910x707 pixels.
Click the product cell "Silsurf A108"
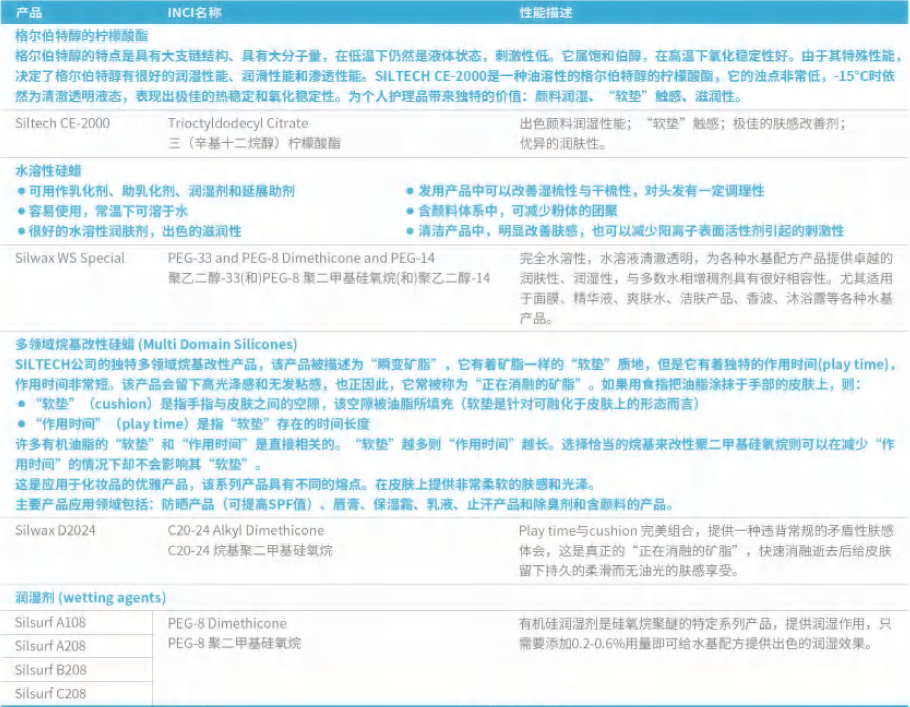(50, 623)
